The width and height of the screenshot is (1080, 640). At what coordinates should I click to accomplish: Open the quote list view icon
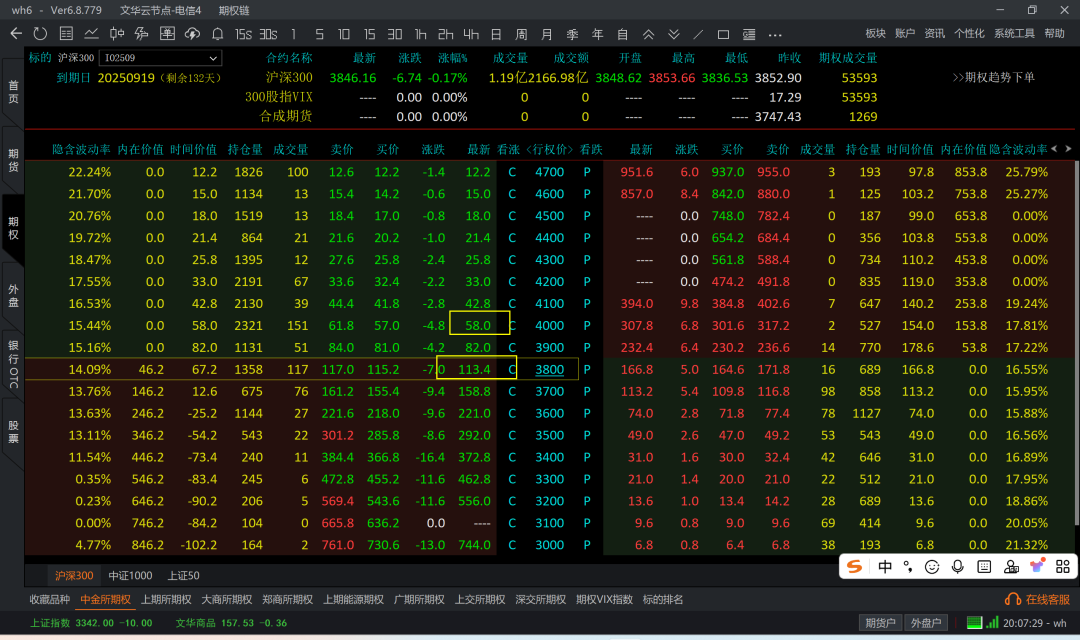(x=66, y=34)
